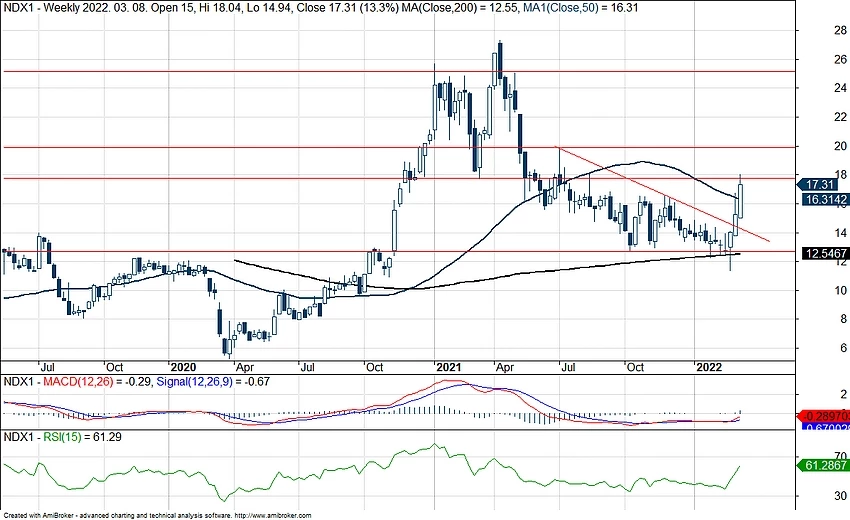Click the Oct label just before 2021
850x520 pixels.
tap(375, 367)
